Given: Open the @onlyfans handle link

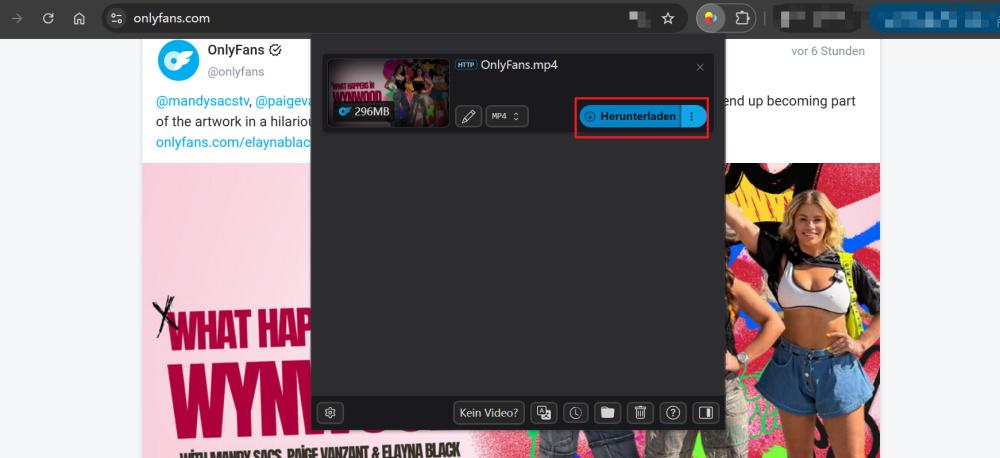Looking at the screenshot, I should 235,72.
